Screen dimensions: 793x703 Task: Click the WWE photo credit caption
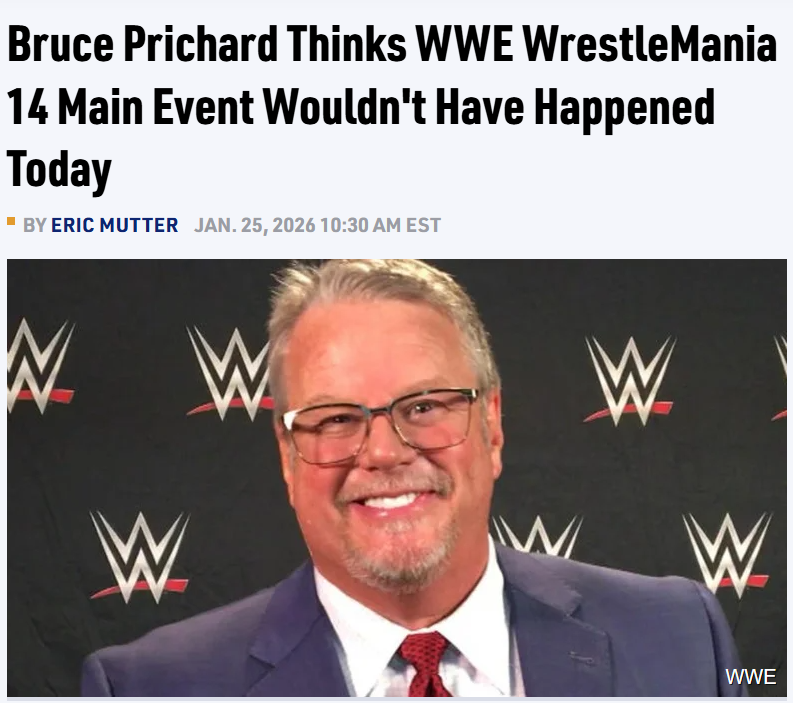tap(750, 677)
